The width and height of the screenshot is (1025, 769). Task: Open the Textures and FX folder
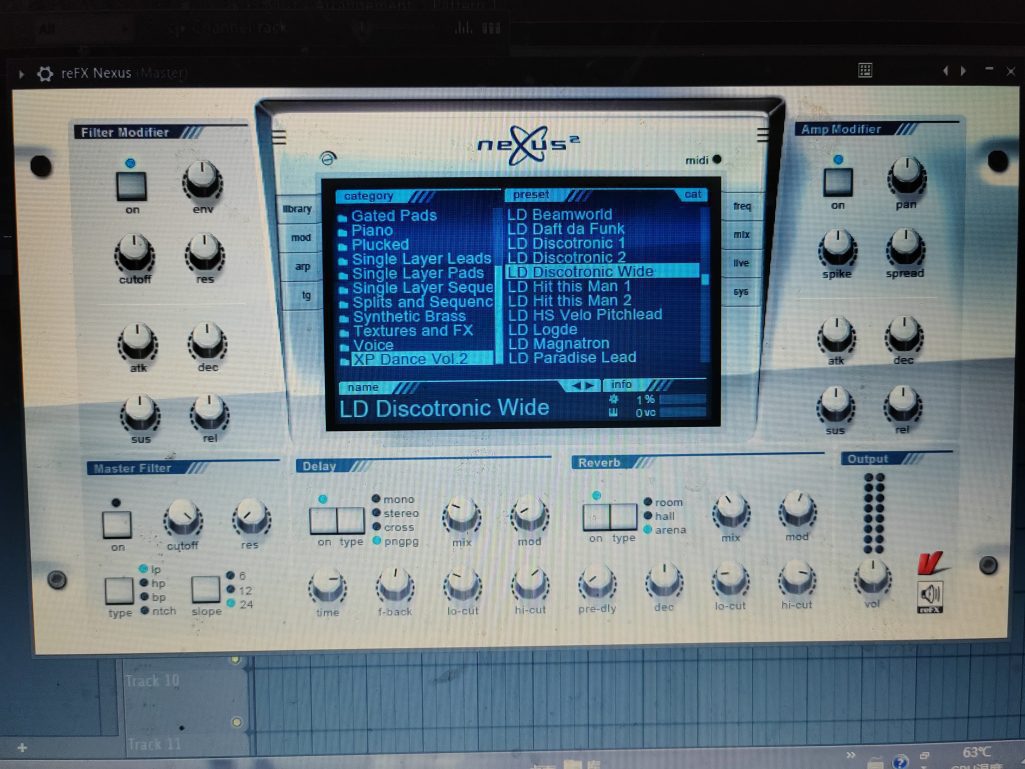(407, 331)
